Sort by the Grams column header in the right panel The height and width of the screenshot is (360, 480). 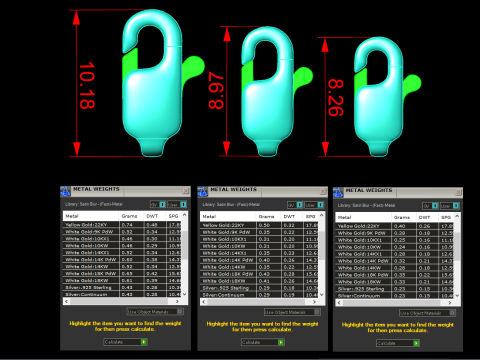(x=404, y=217)
